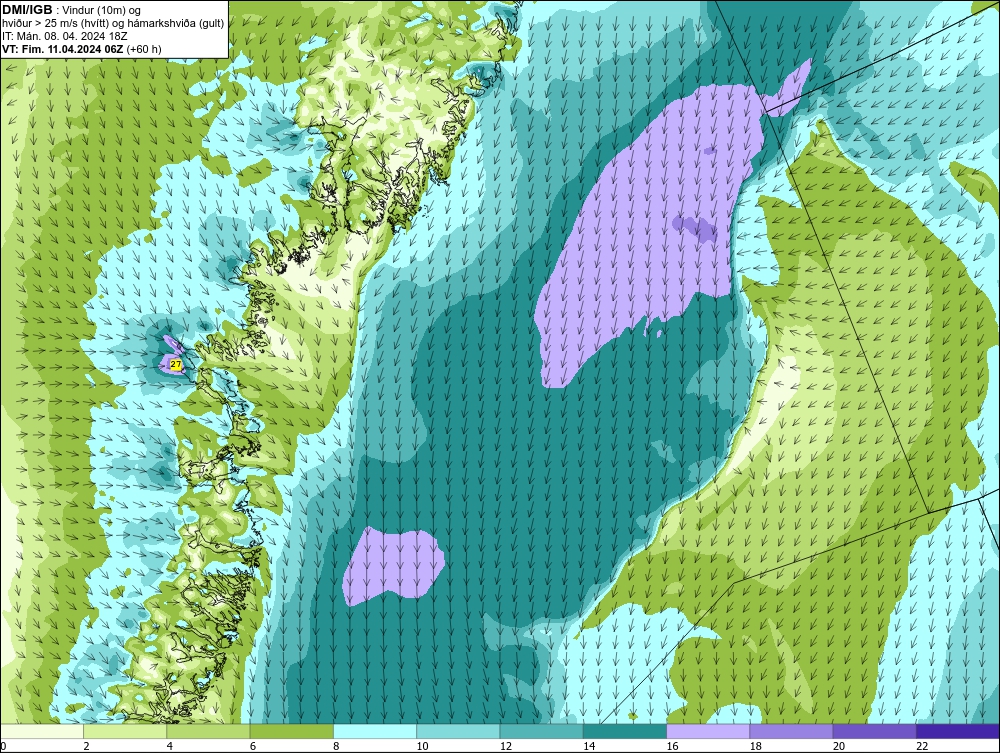
Task: Select the 20–22 m/s violet swatch
Action: (874, 731)
